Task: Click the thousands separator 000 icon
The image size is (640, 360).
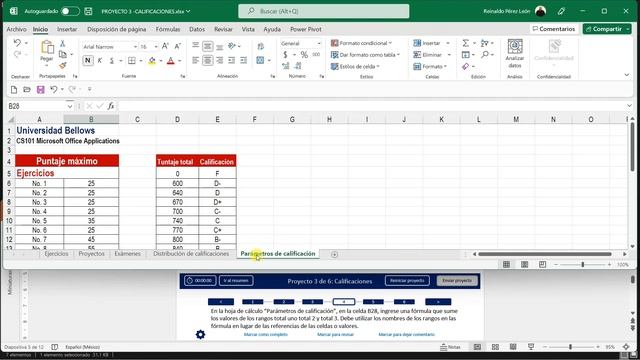Action: [316, 54]
